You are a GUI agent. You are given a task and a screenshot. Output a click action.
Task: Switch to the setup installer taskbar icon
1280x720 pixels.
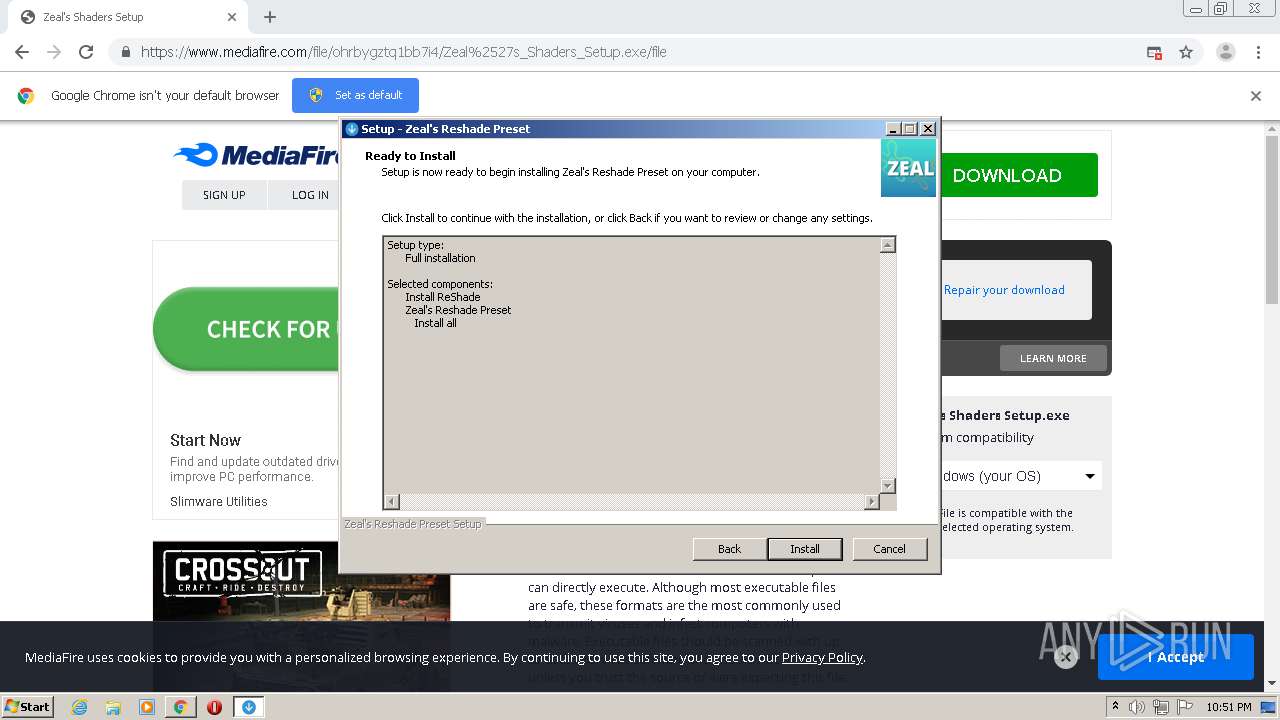pos(249,707)
